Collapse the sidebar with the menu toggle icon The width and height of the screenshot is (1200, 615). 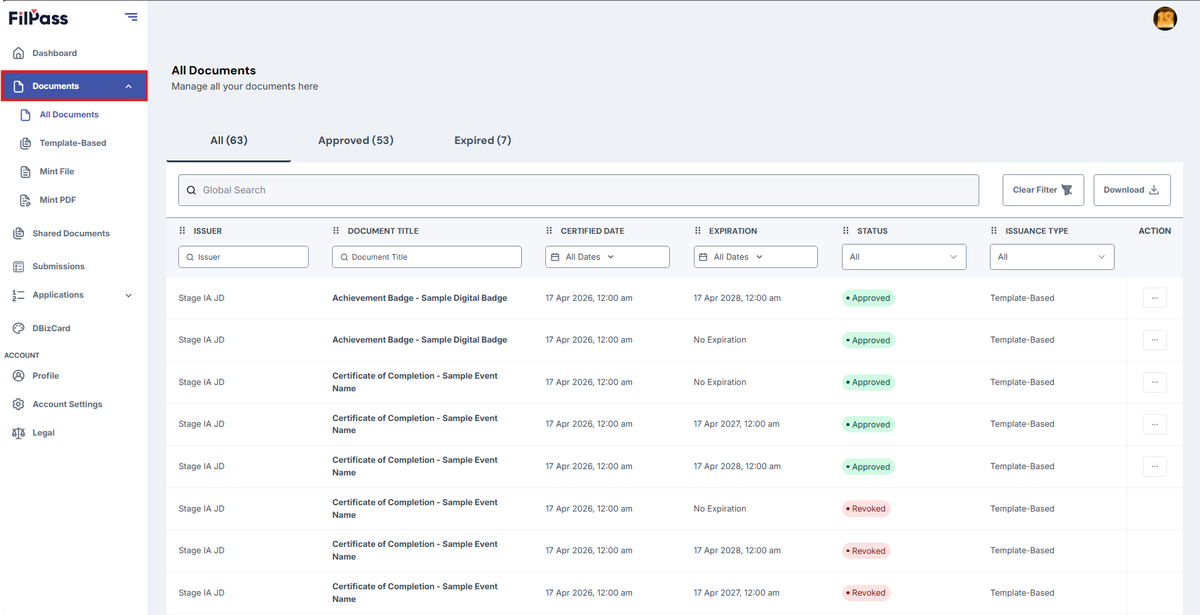[131, 17]
